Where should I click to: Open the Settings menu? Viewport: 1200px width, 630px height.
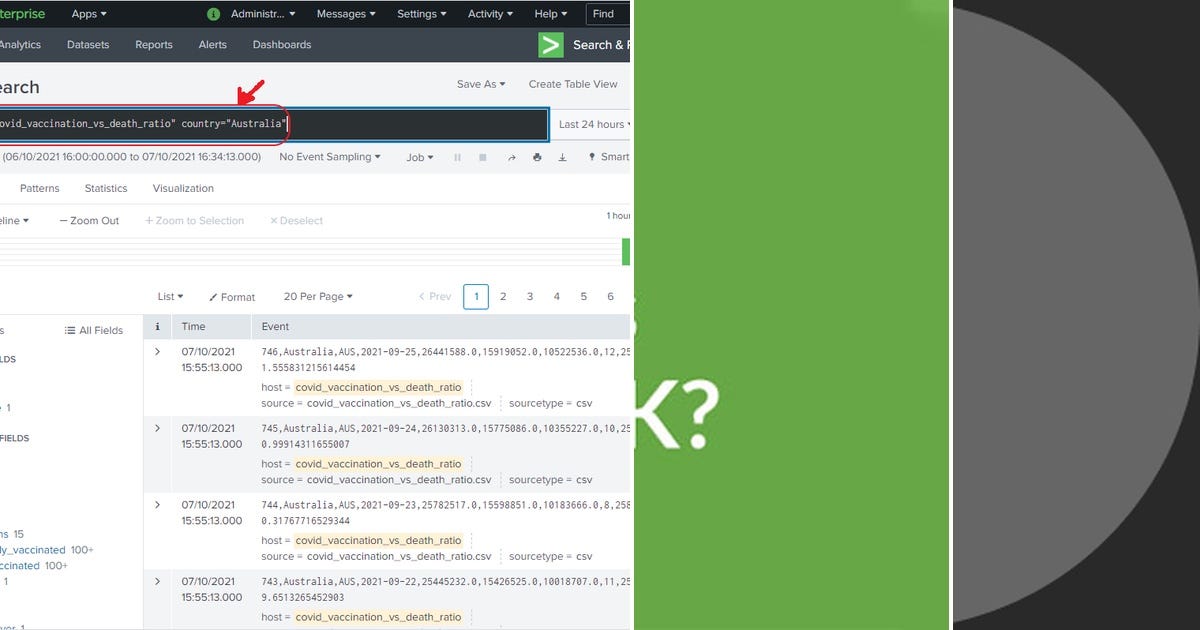420,14
